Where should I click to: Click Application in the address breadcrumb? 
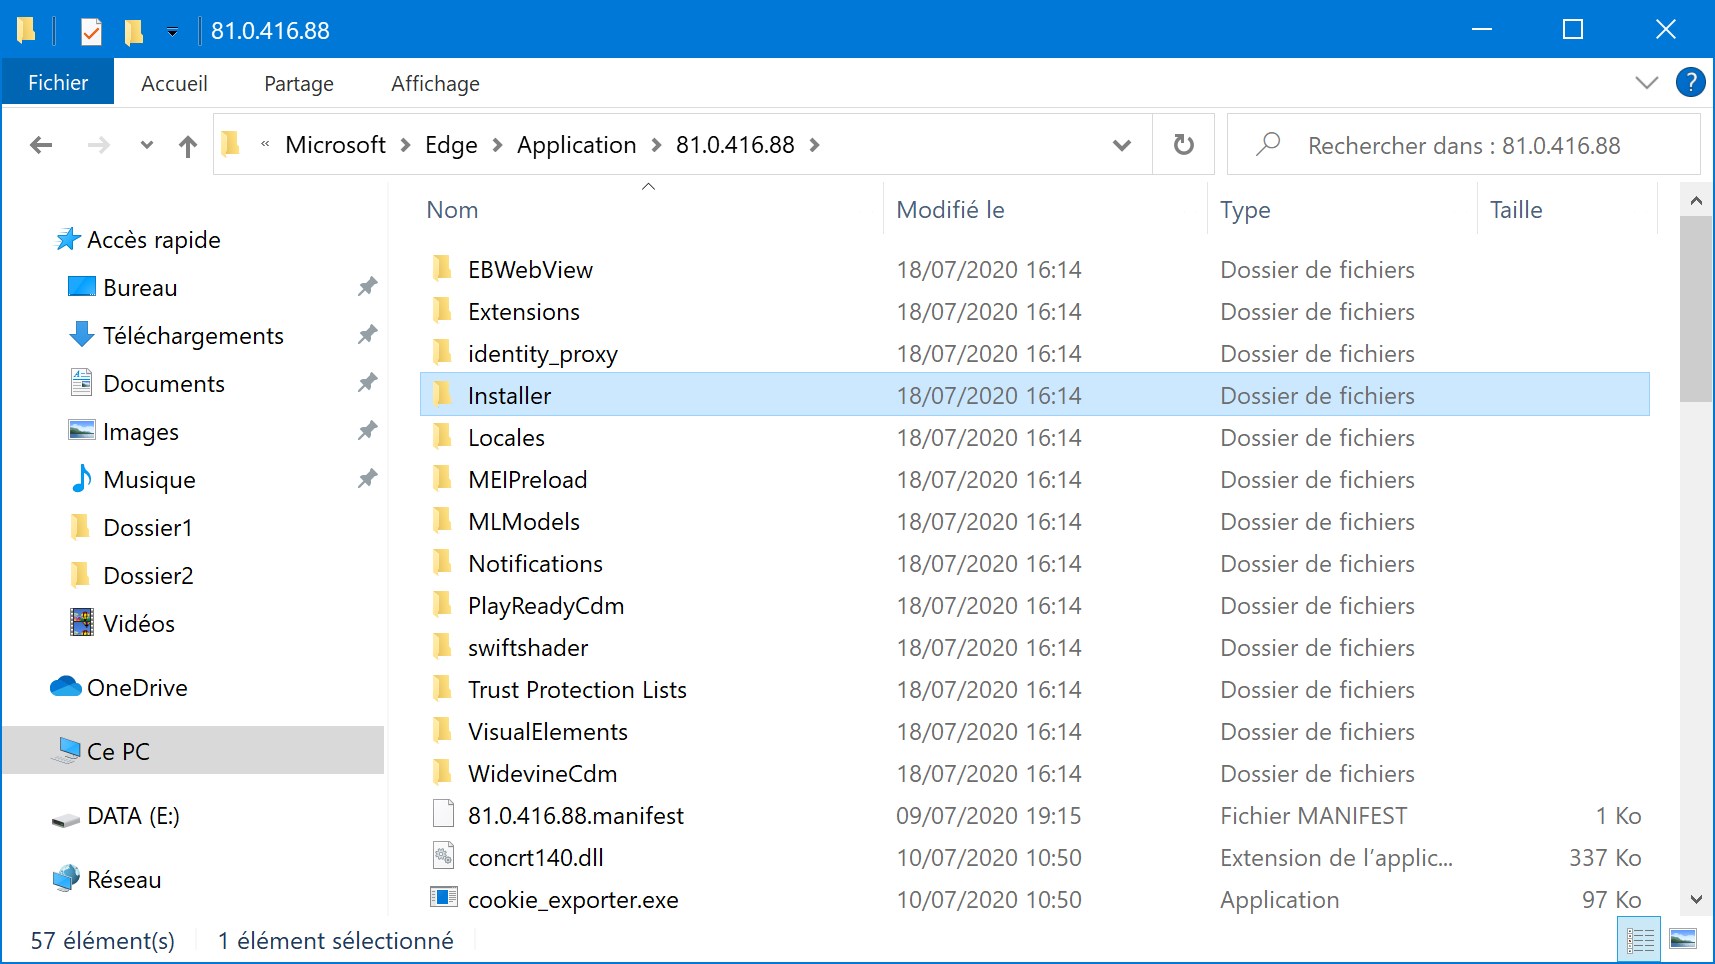pyautogui.click(x=576, y=145)
